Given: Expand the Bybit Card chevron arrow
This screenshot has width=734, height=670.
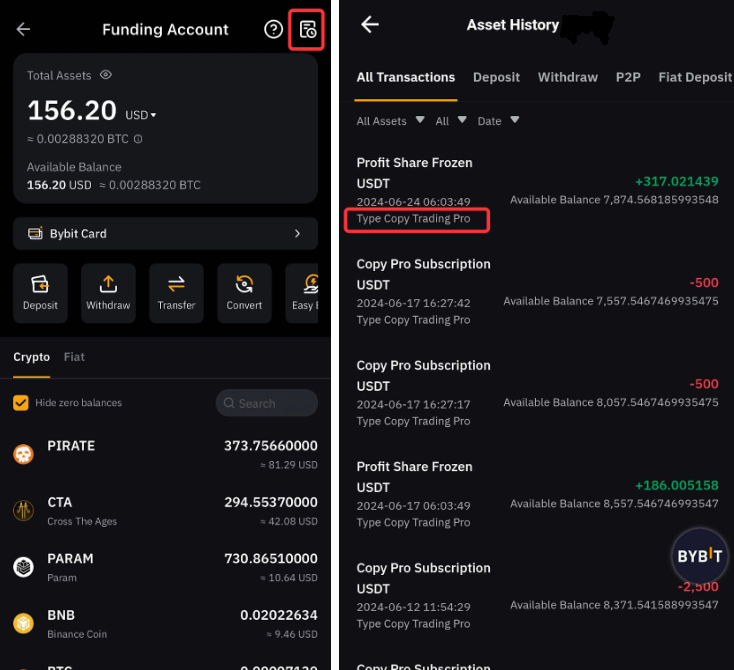Looking at the screenshot, I should [x=297, y=233].
